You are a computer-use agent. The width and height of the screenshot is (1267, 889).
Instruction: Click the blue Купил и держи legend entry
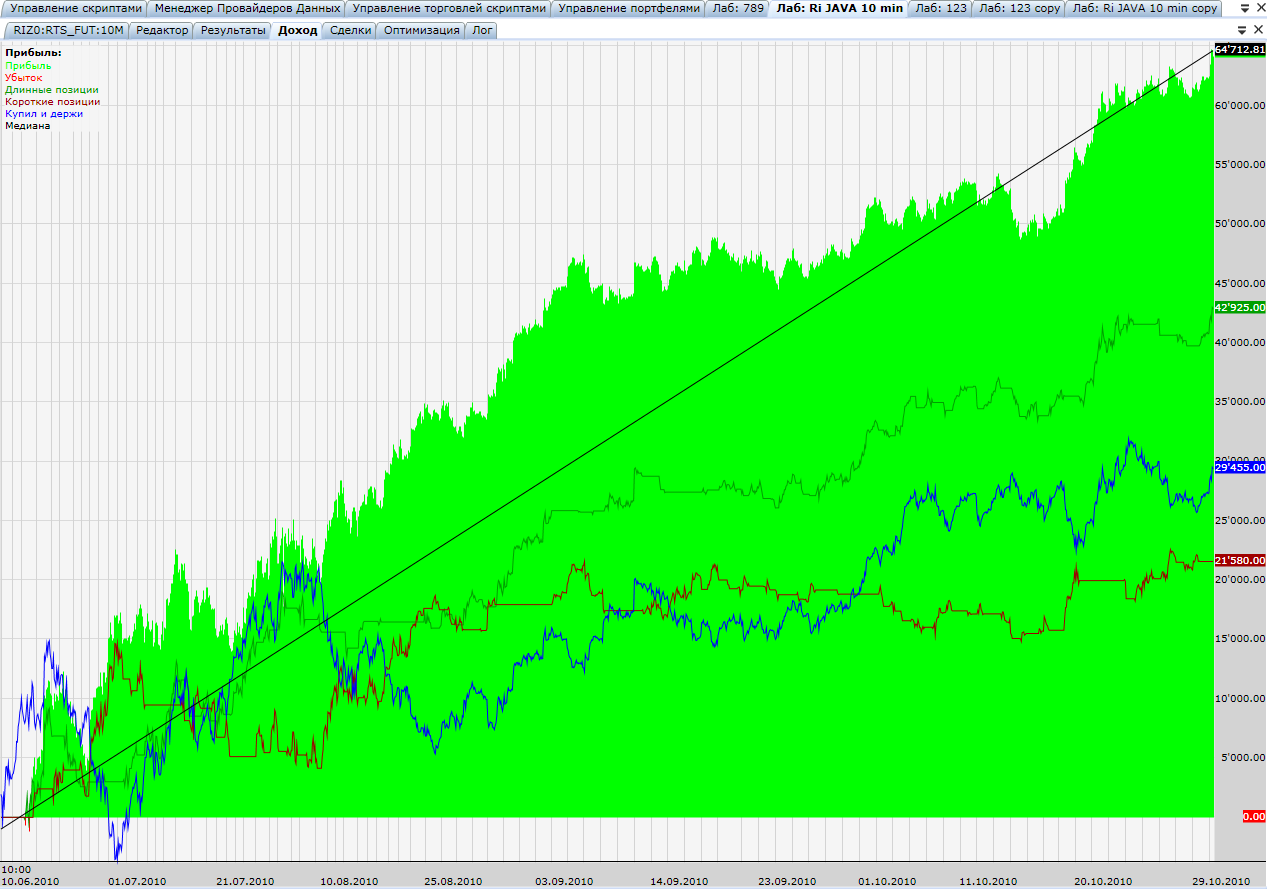click(x=44, y=114)
